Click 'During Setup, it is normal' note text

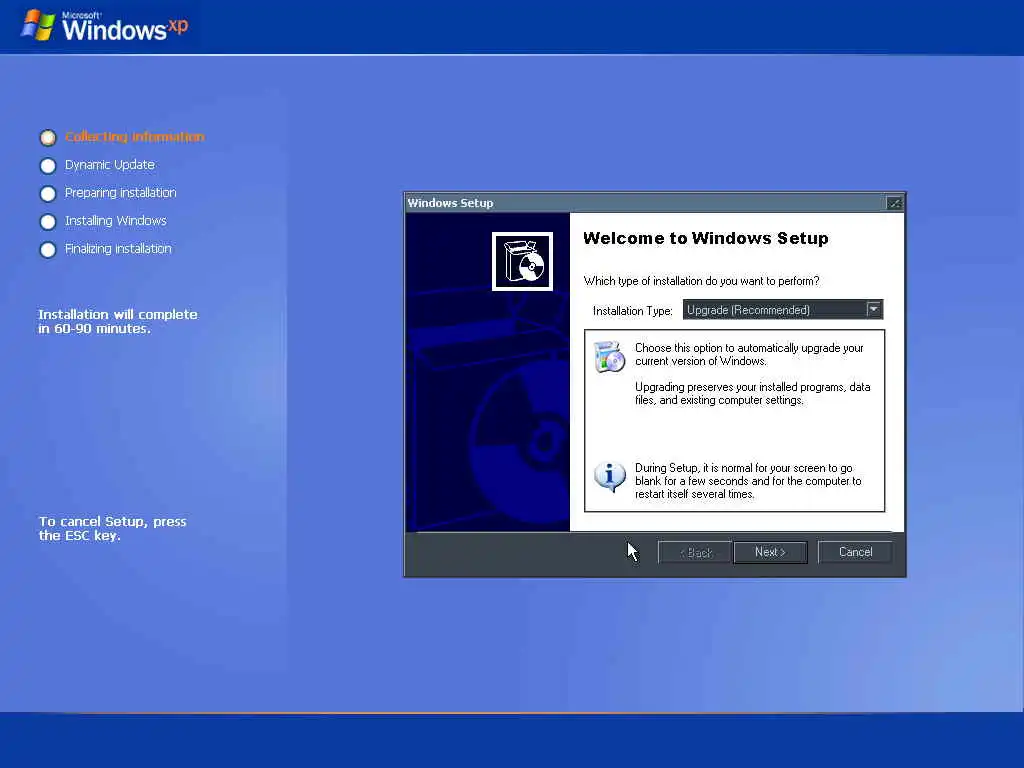pyautogui.click(x=748, y=481)
